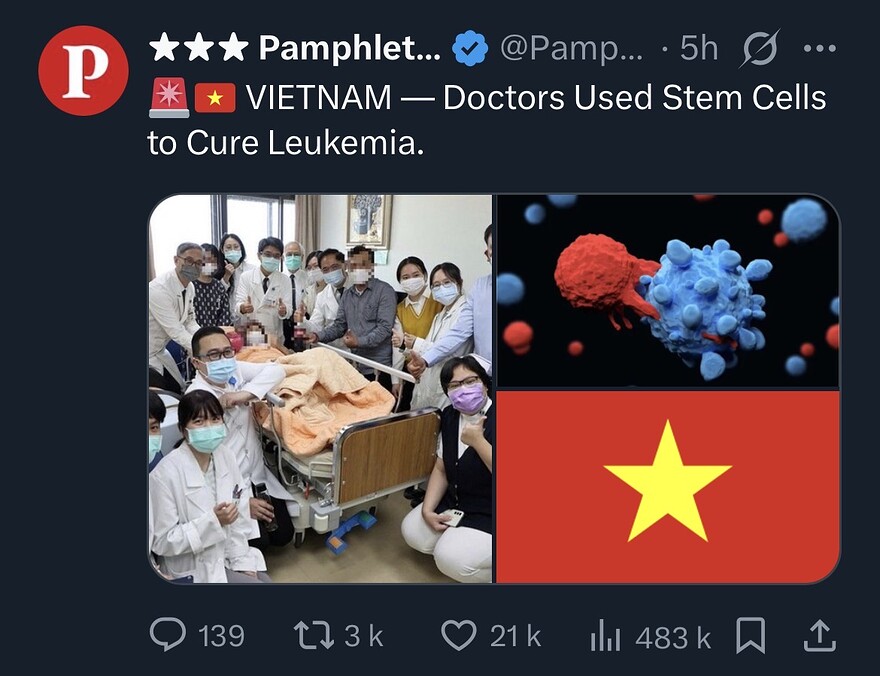
Task: Click the 5h post timestamp
Action: 699,48
